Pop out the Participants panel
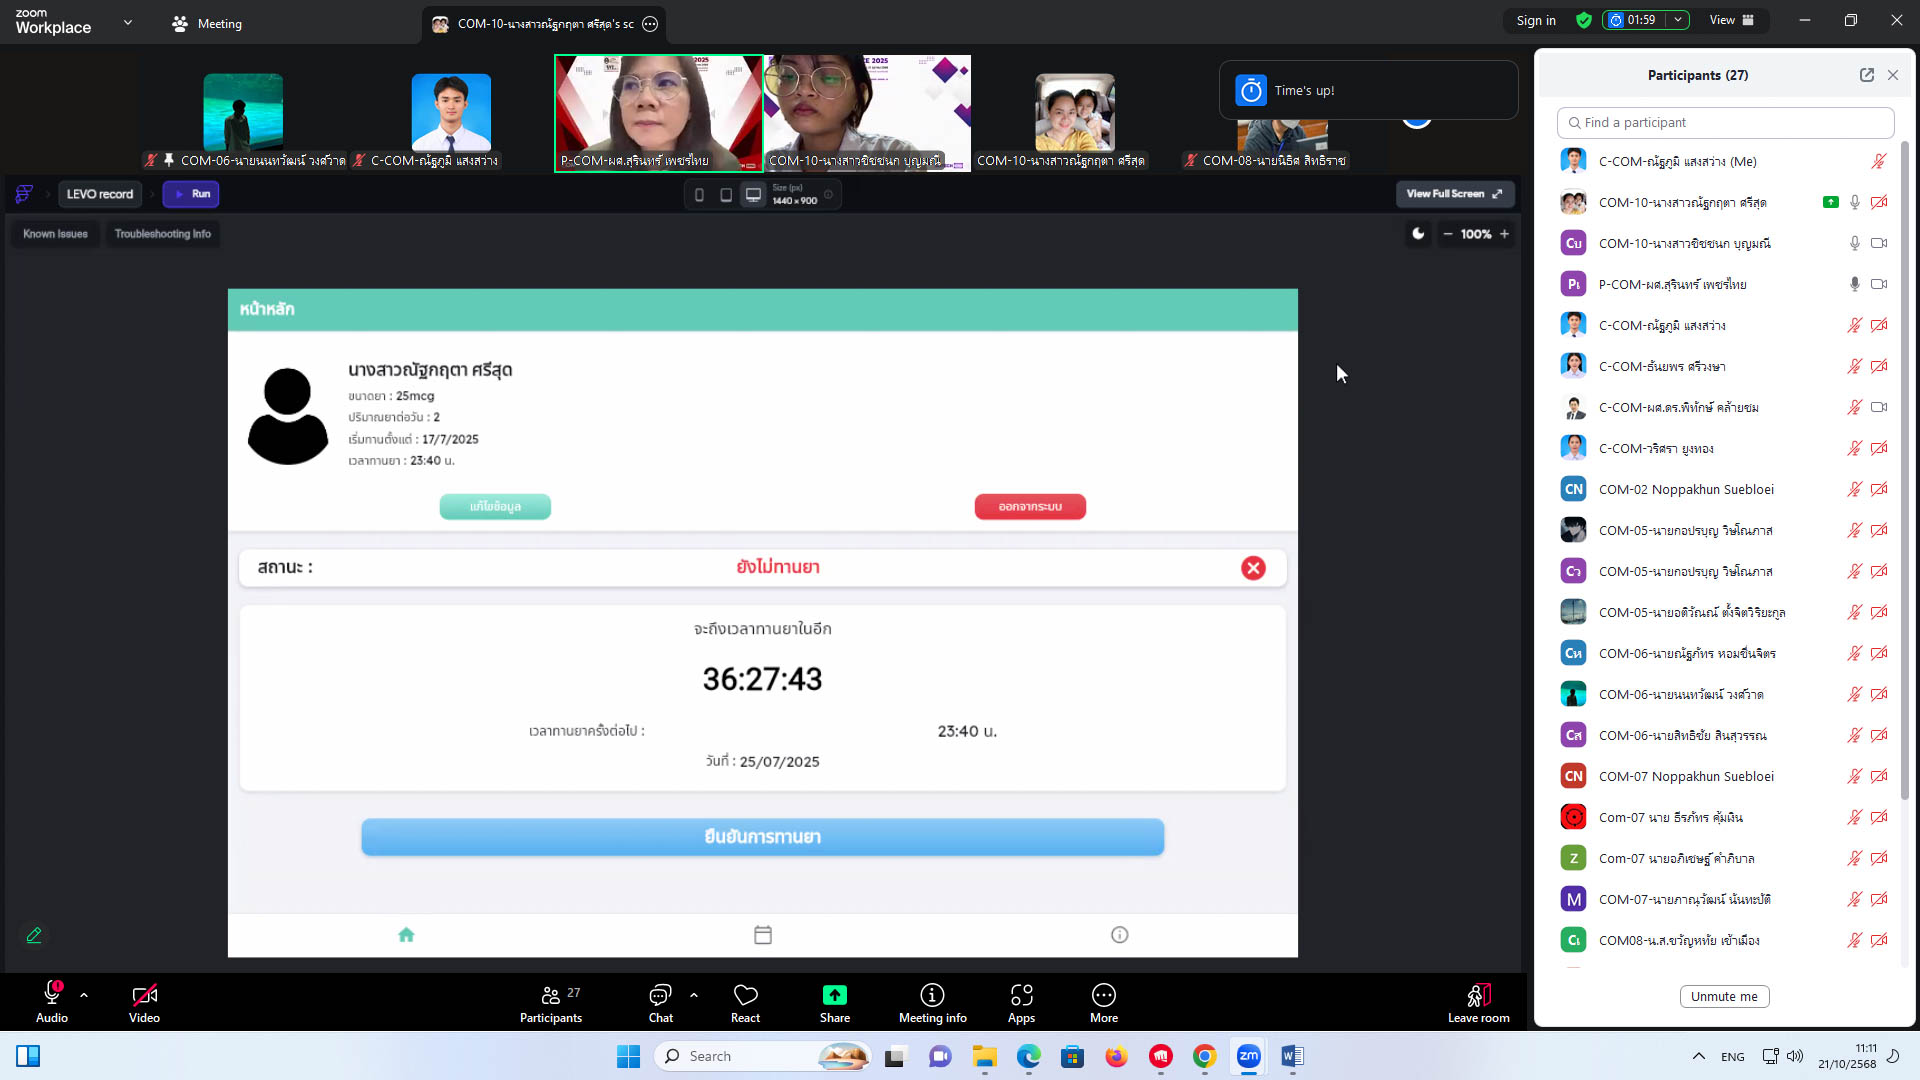The image size is (1920, 1080). click(1866, 75)
